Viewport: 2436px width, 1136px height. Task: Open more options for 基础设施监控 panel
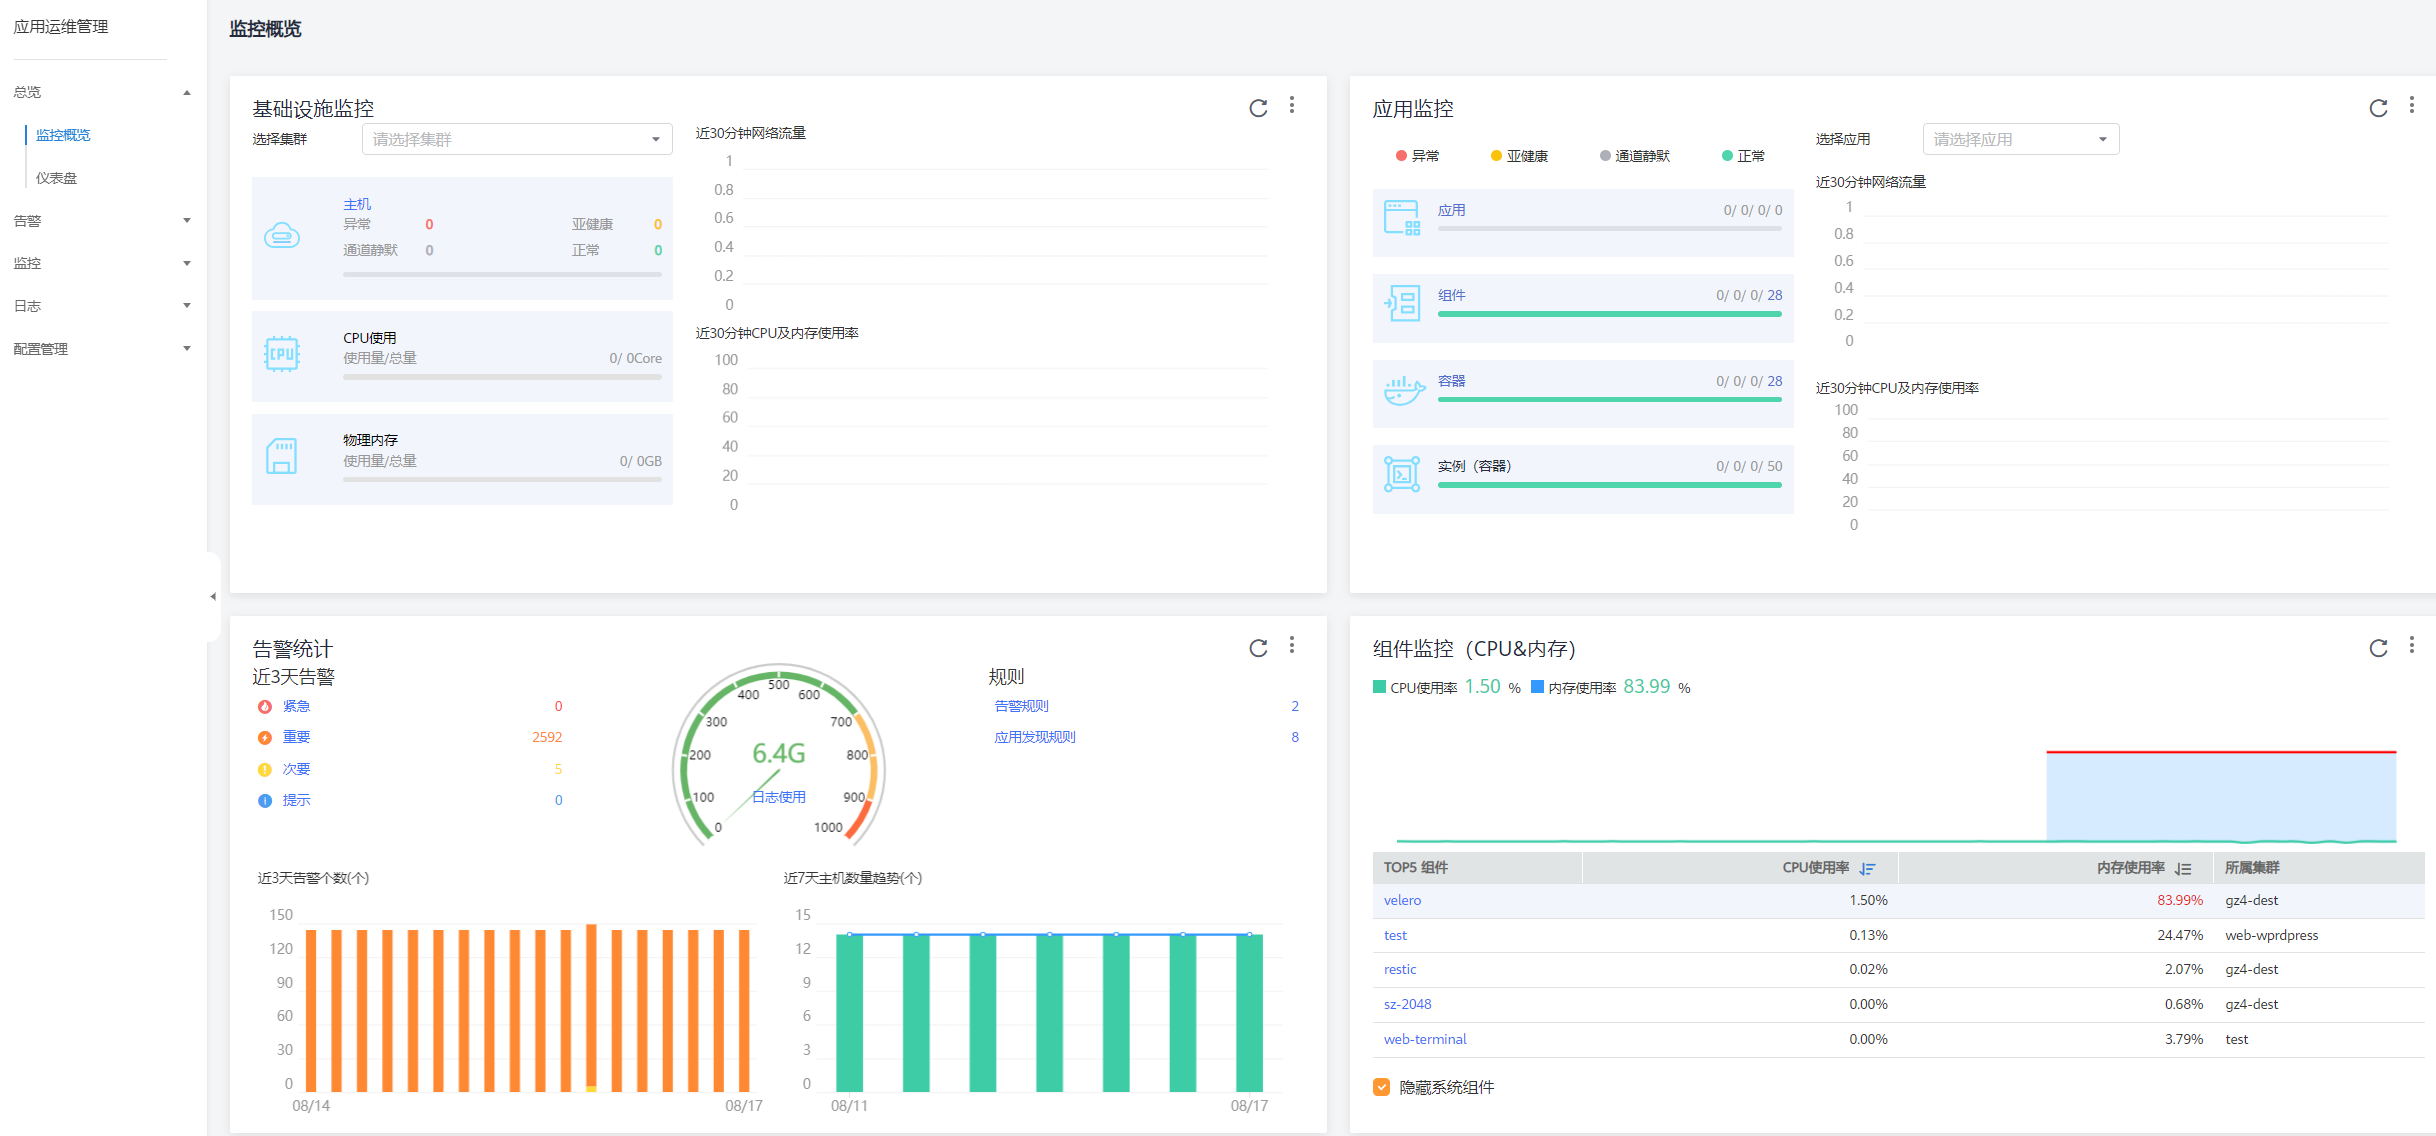coord(1292,105)
